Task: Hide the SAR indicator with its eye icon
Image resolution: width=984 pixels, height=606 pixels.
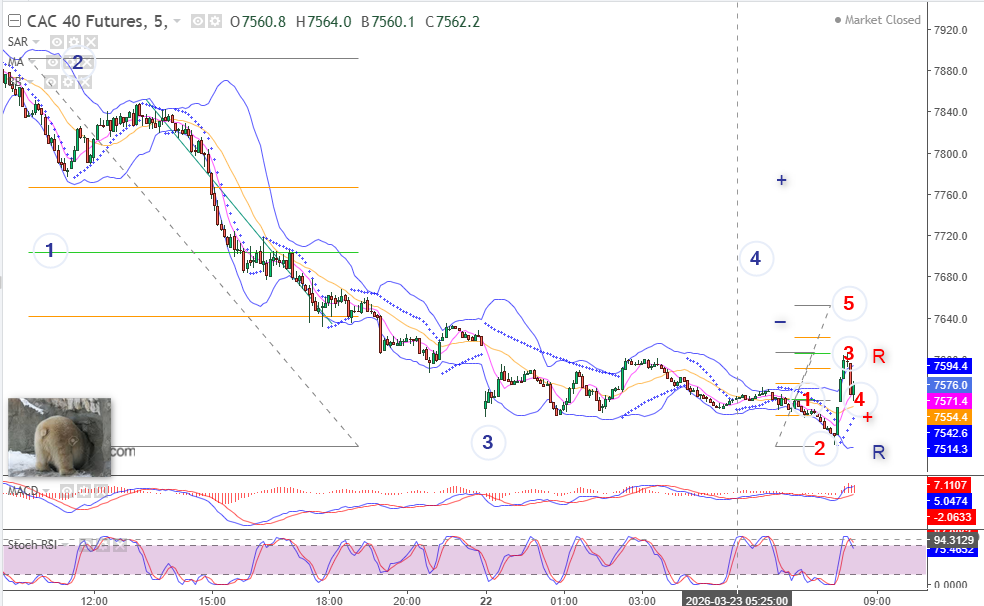Action: [57, 42]
